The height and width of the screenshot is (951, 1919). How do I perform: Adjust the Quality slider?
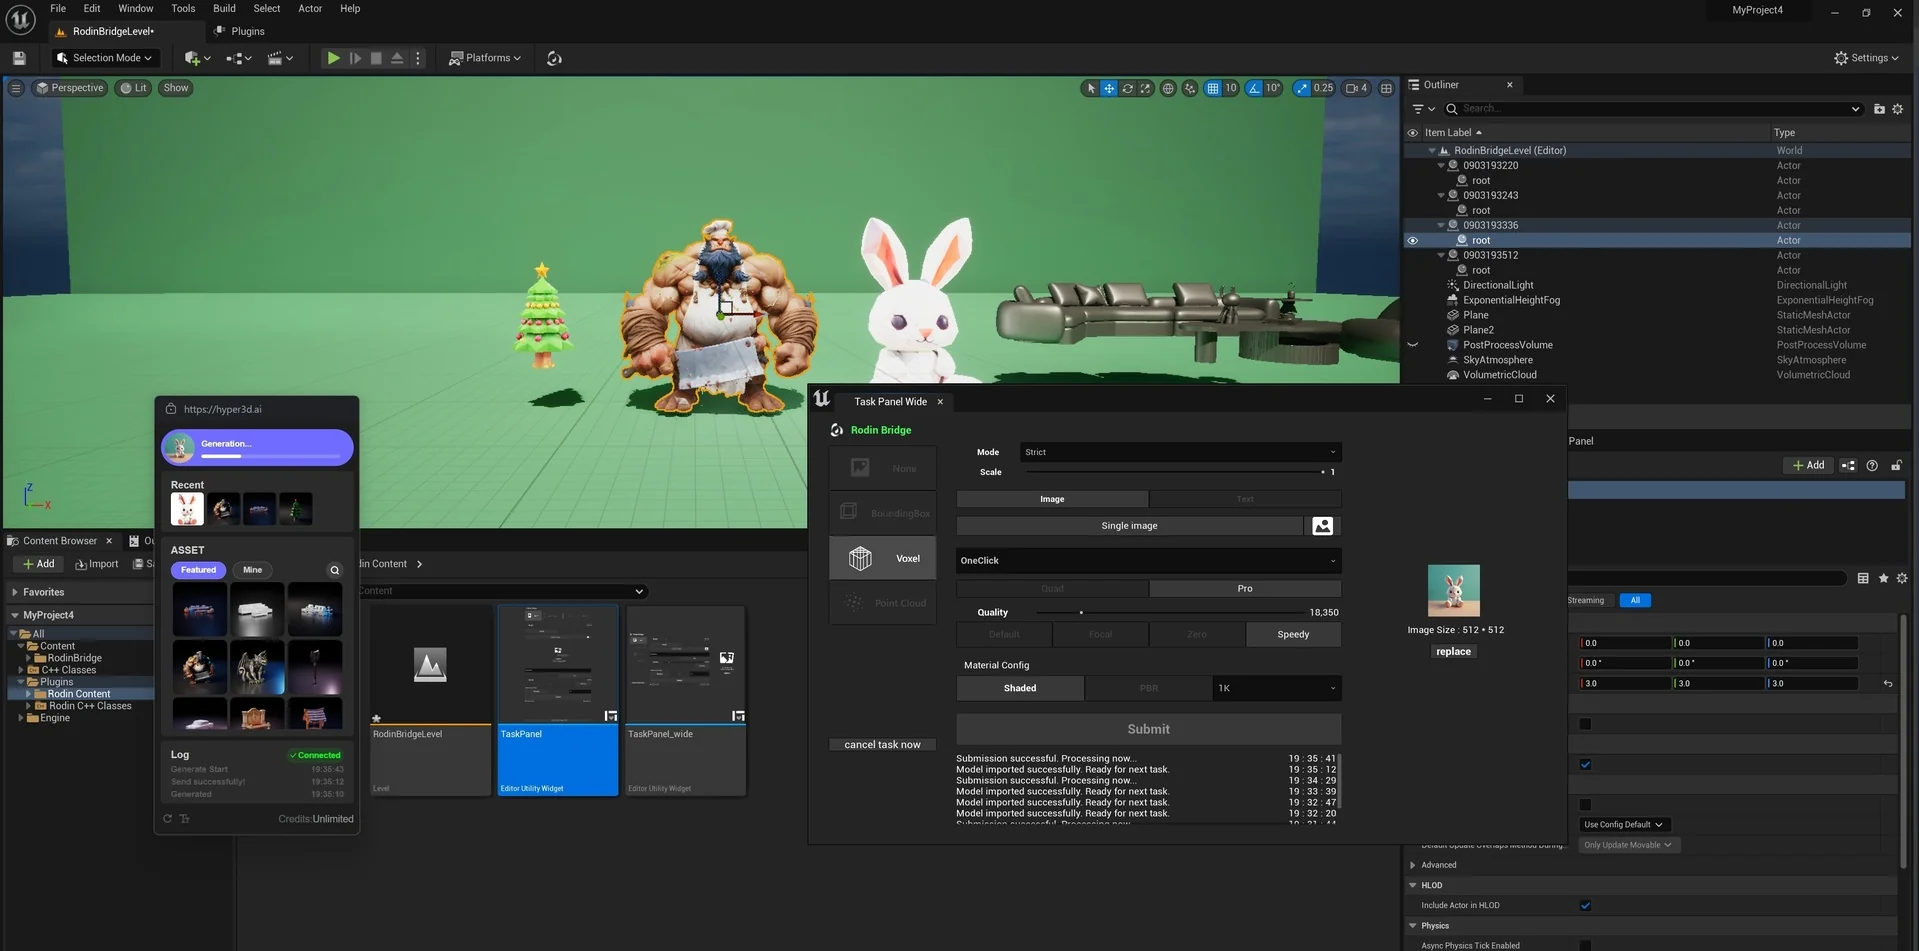click(x=1081, y=612)
